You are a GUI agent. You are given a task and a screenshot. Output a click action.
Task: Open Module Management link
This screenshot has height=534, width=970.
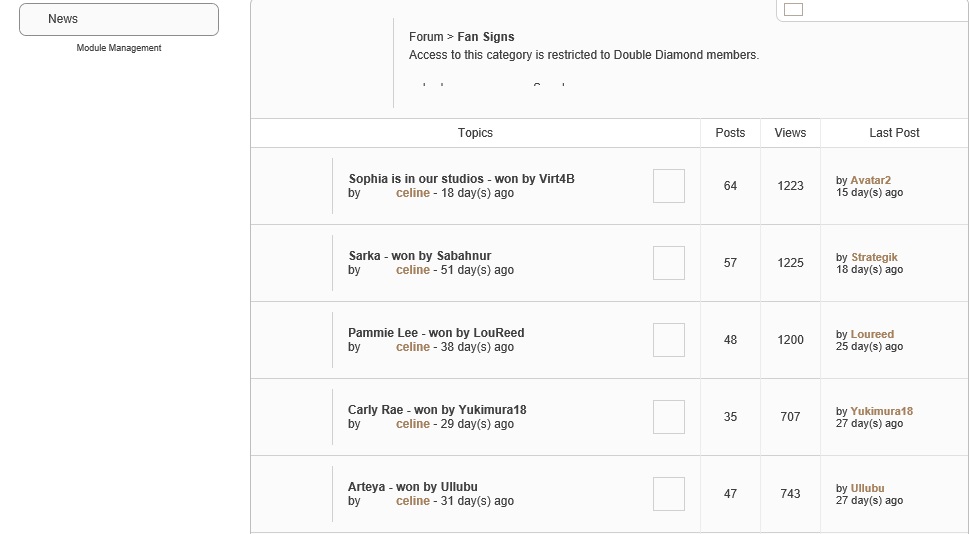coord(119,48)
